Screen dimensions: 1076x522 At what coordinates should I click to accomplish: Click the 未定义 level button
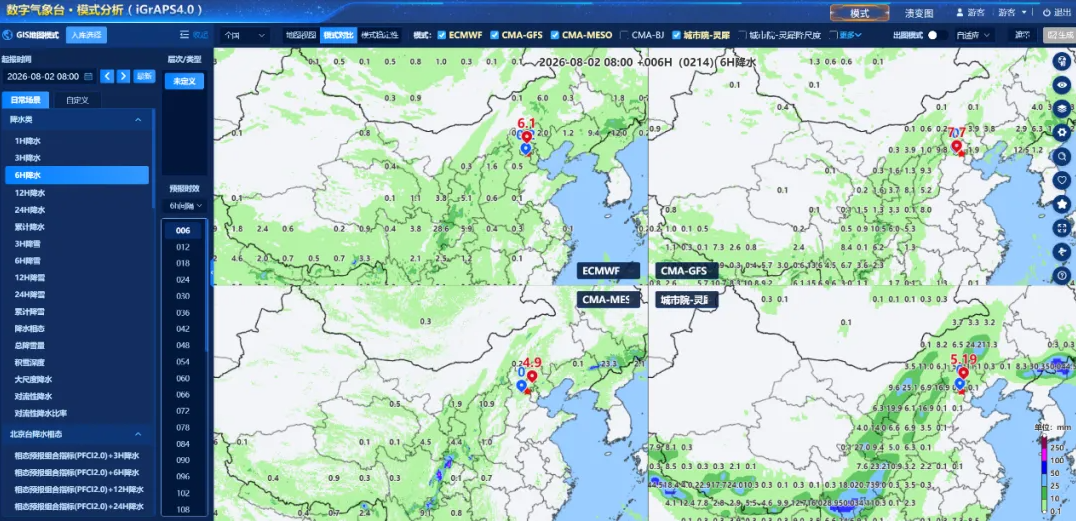[x=185, y=82]
